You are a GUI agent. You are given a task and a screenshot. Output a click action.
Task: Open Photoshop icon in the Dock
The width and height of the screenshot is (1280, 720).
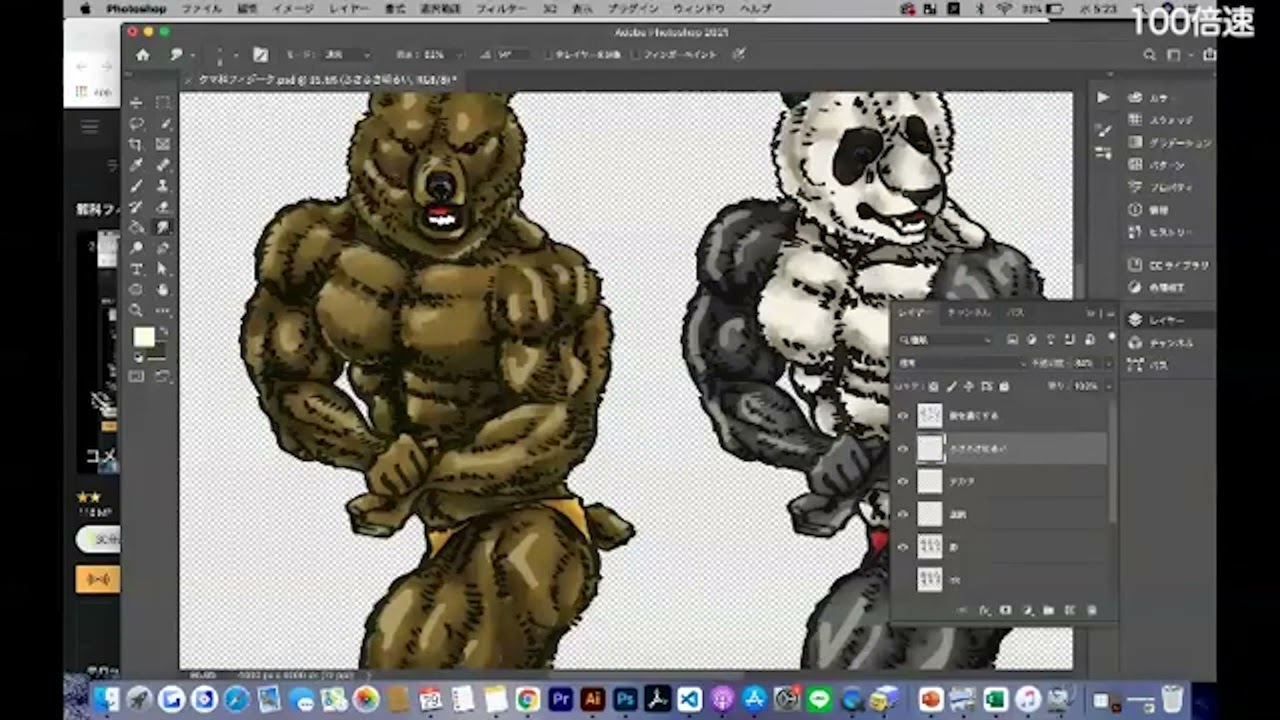click(x=626, y=699)
